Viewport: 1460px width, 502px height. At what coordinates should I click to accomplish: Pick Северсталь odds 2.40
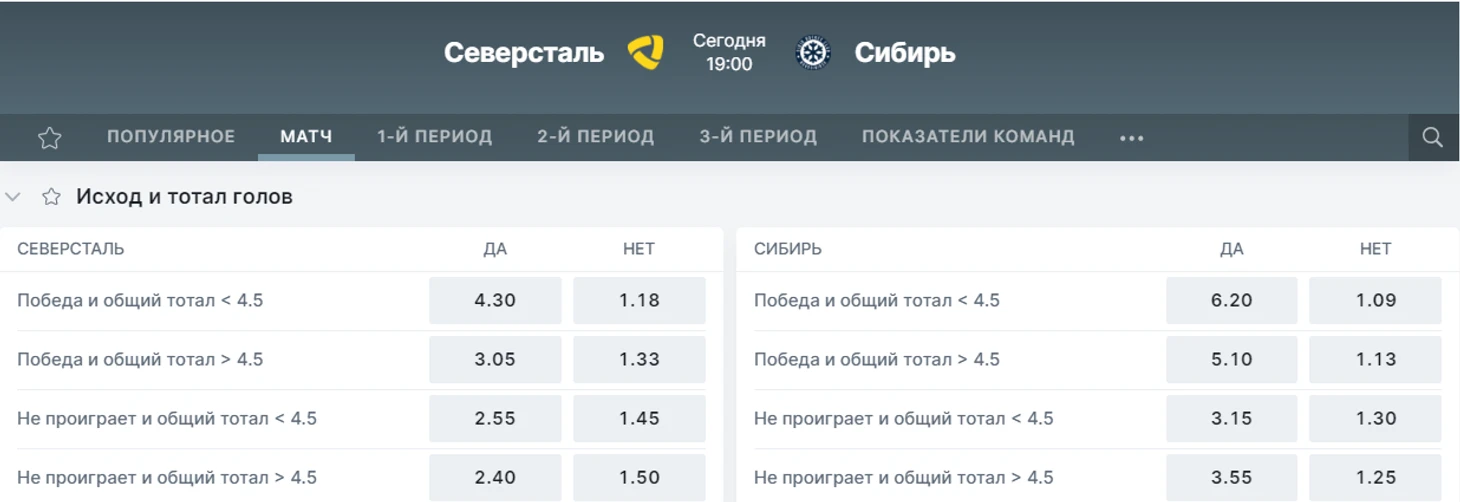click(495, 477)
